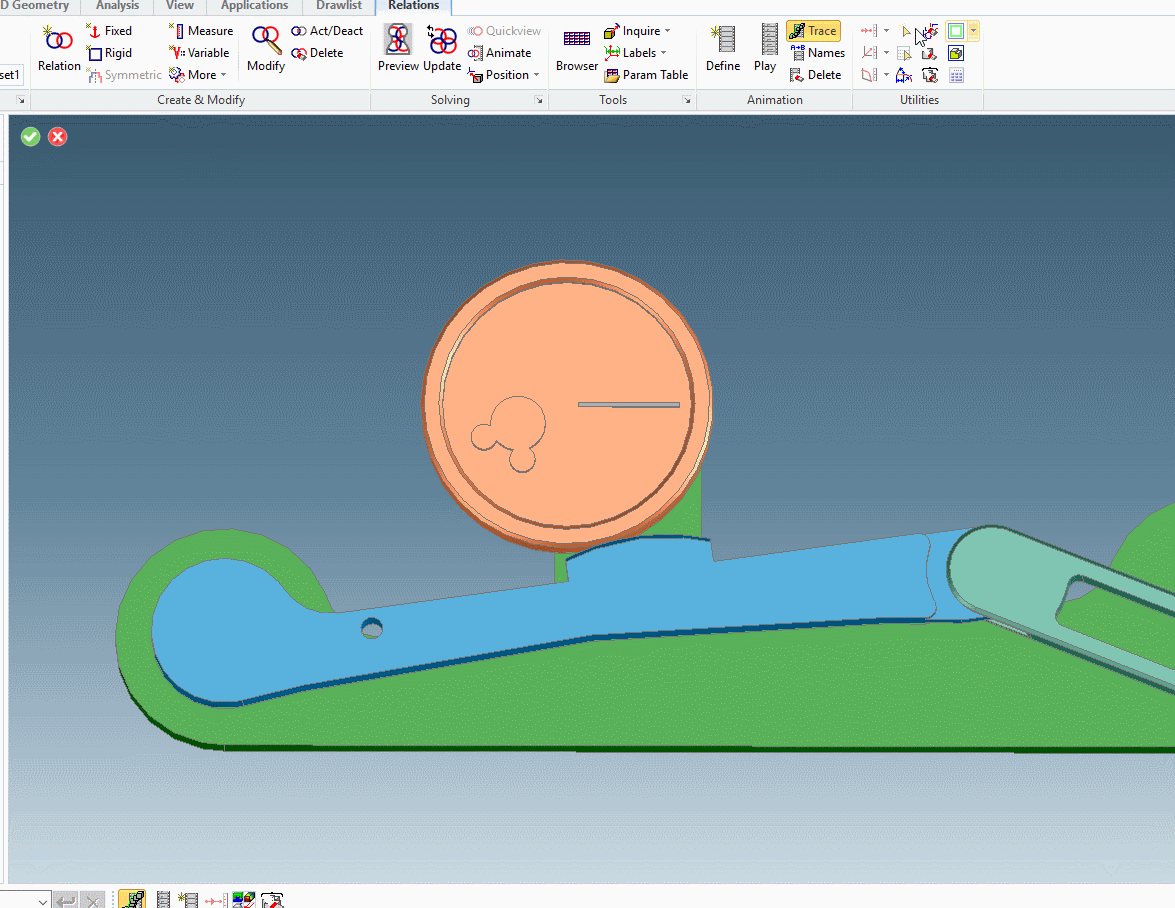Click the purple grid table utility icon
The image size is (1175, 908).
(x=955, y=75)
